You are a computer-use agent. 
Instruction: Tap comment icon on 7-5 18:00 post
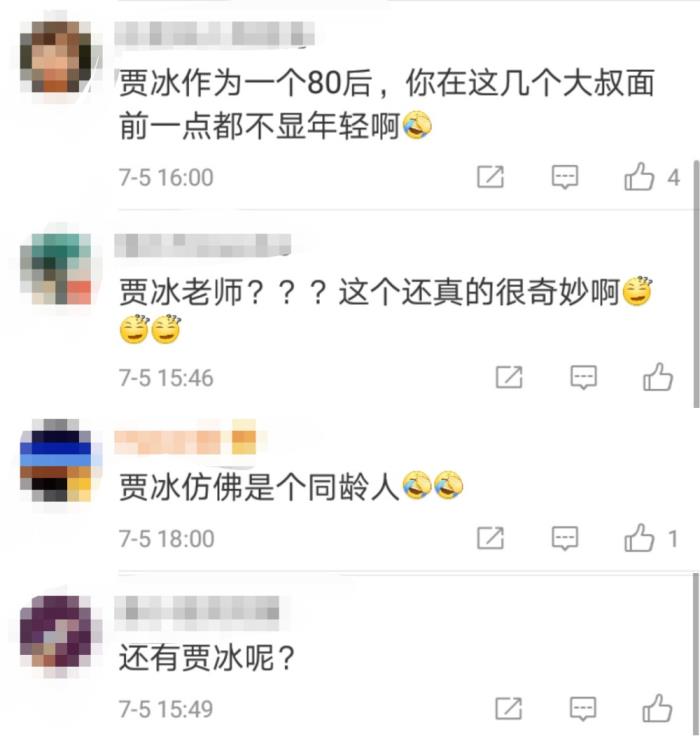click(565, 538)
